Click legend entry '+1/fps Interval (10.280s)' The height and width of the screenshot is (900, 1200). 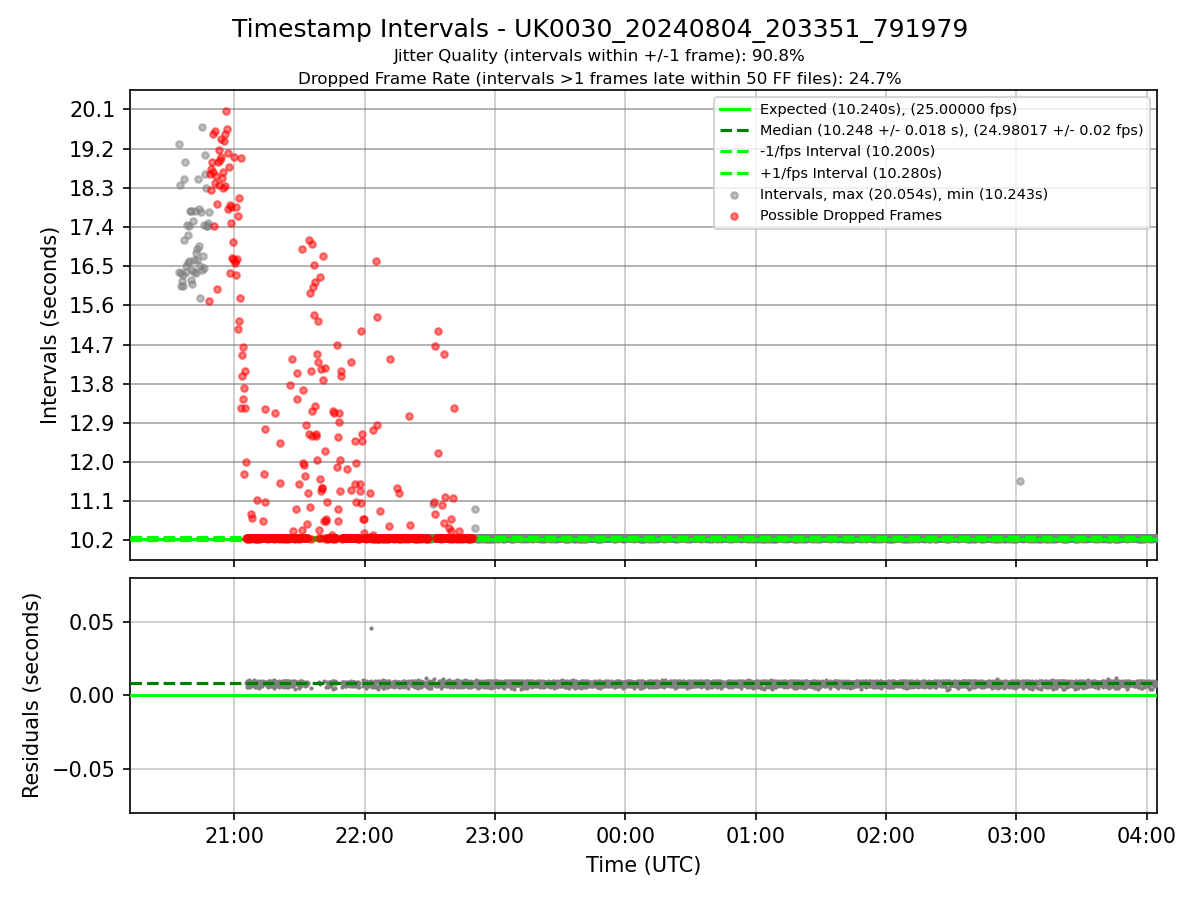point(850,173)
